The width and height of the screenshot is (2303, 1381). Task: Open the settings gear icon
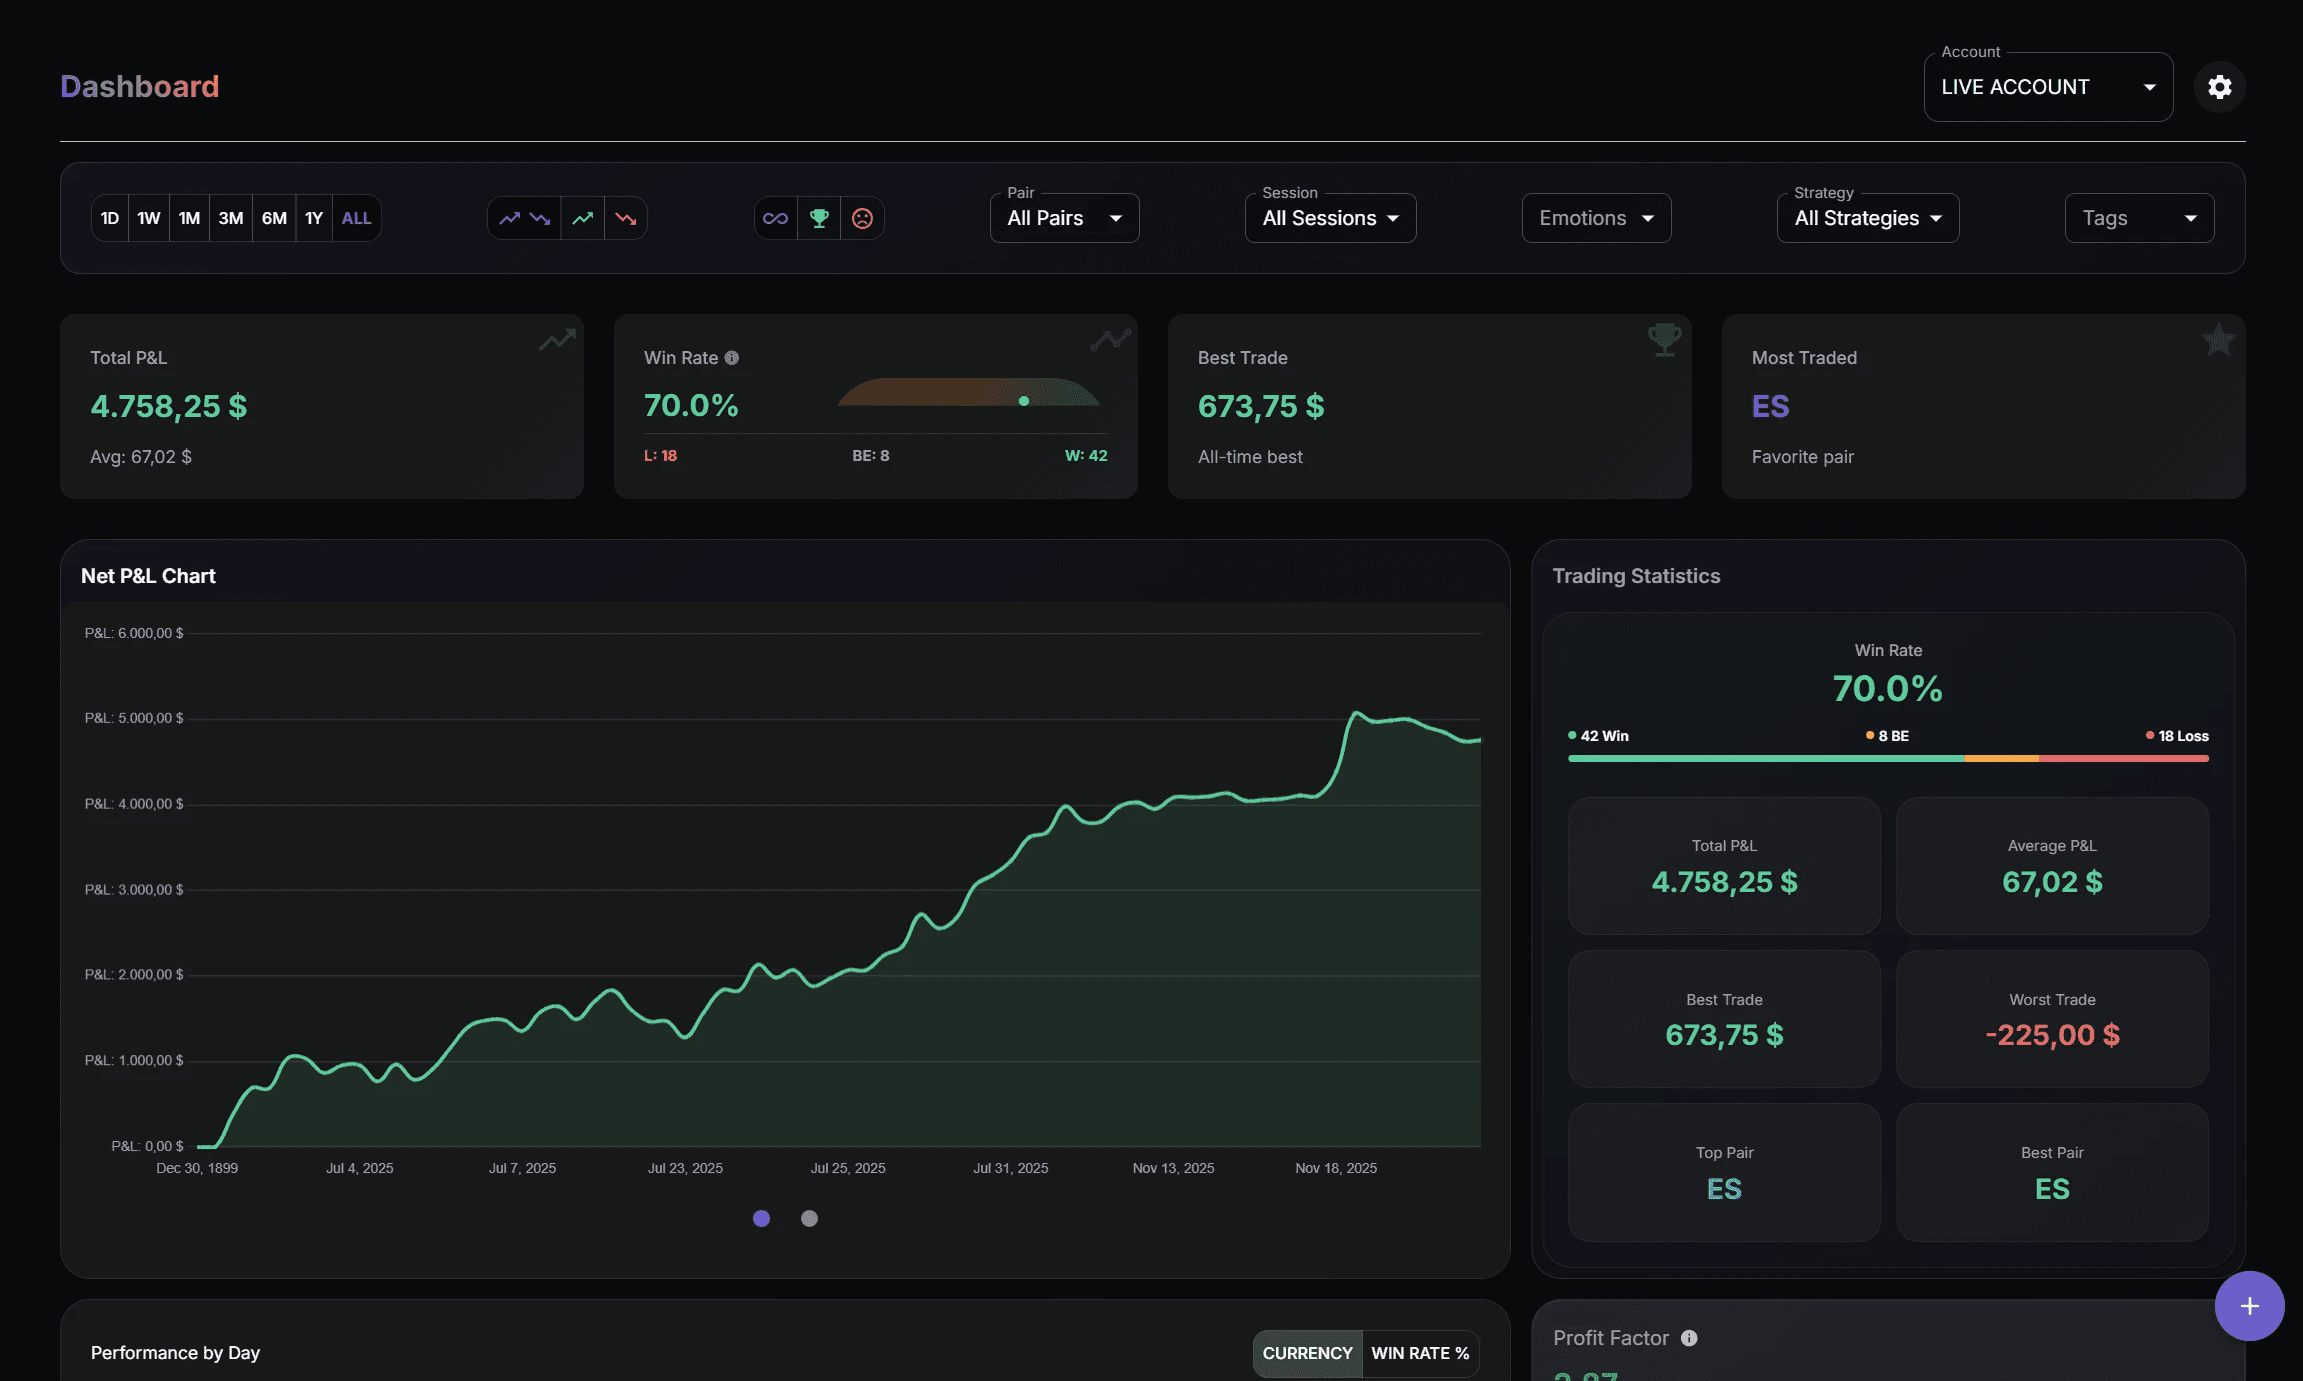2219,86
